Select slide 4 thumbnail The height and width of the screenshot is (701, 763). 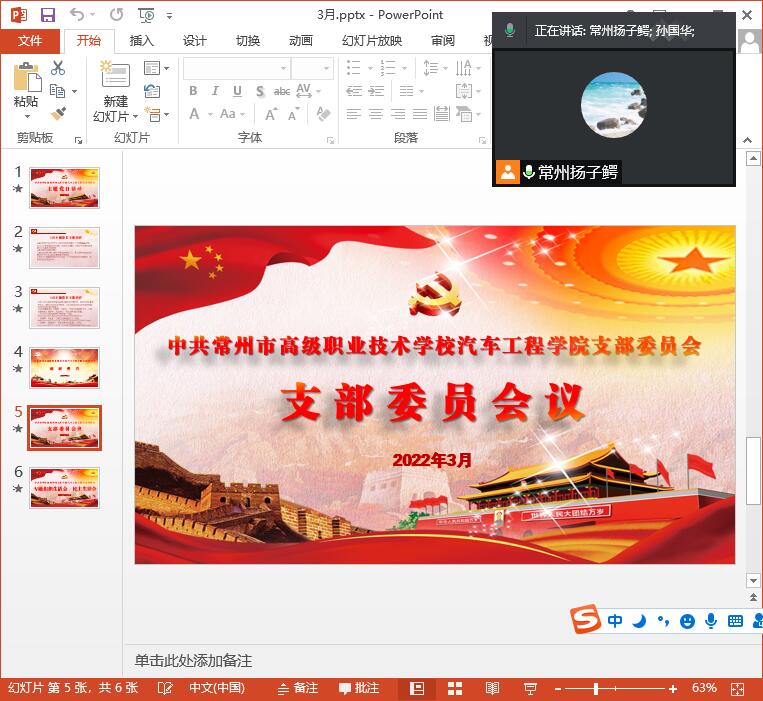[x=64, y=368]
